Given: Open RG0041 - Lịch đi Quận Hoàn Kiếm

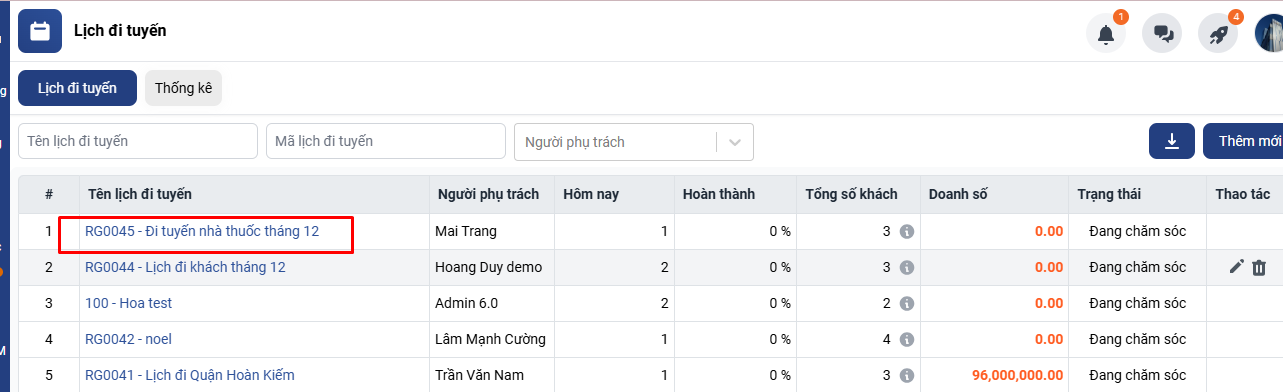Looking at the screenshot, I should coord(190,375).
